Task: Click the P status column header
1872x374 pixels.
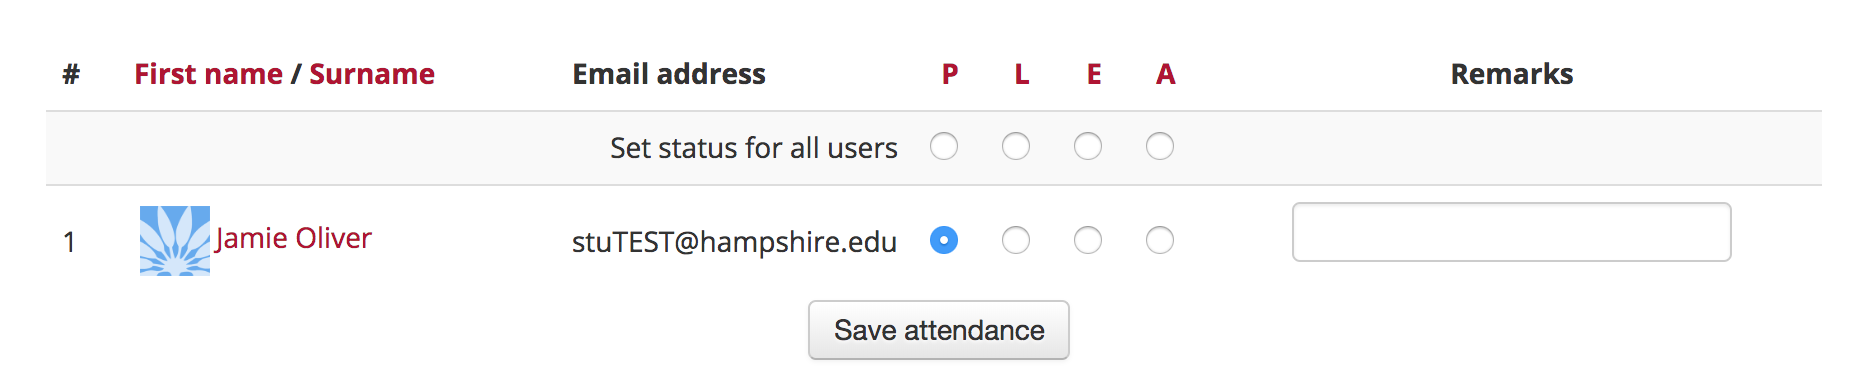Action: point(950,74)
